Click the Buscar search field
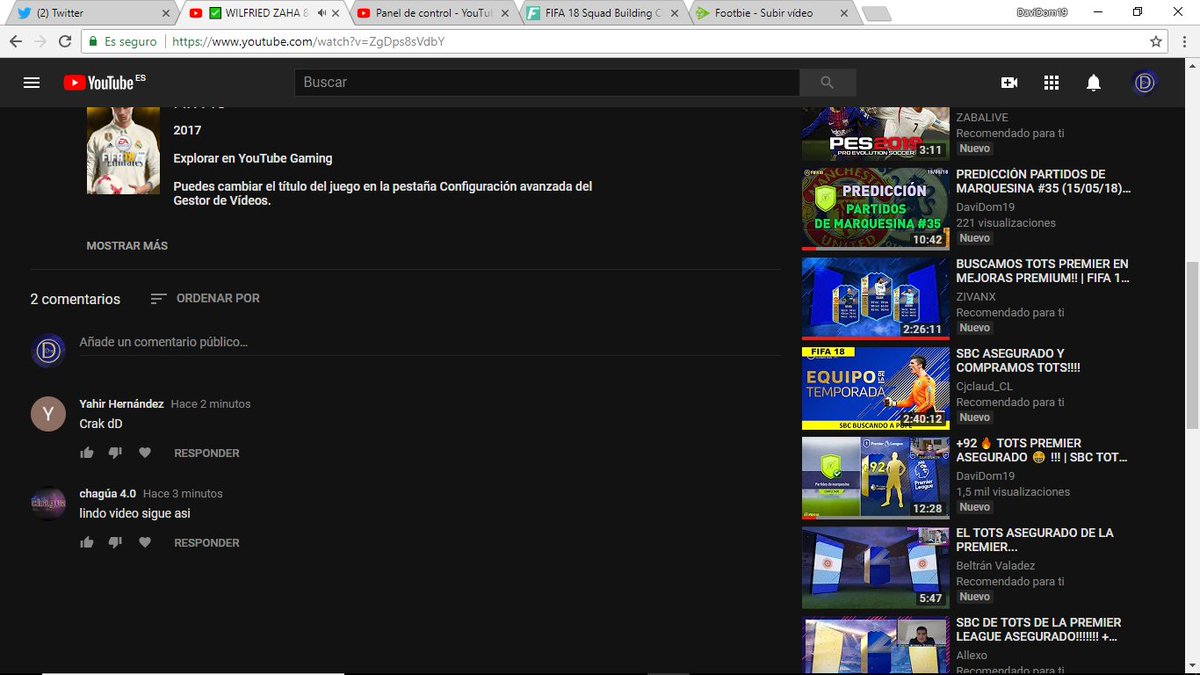1200x675 pixels. tap(547, 83)
